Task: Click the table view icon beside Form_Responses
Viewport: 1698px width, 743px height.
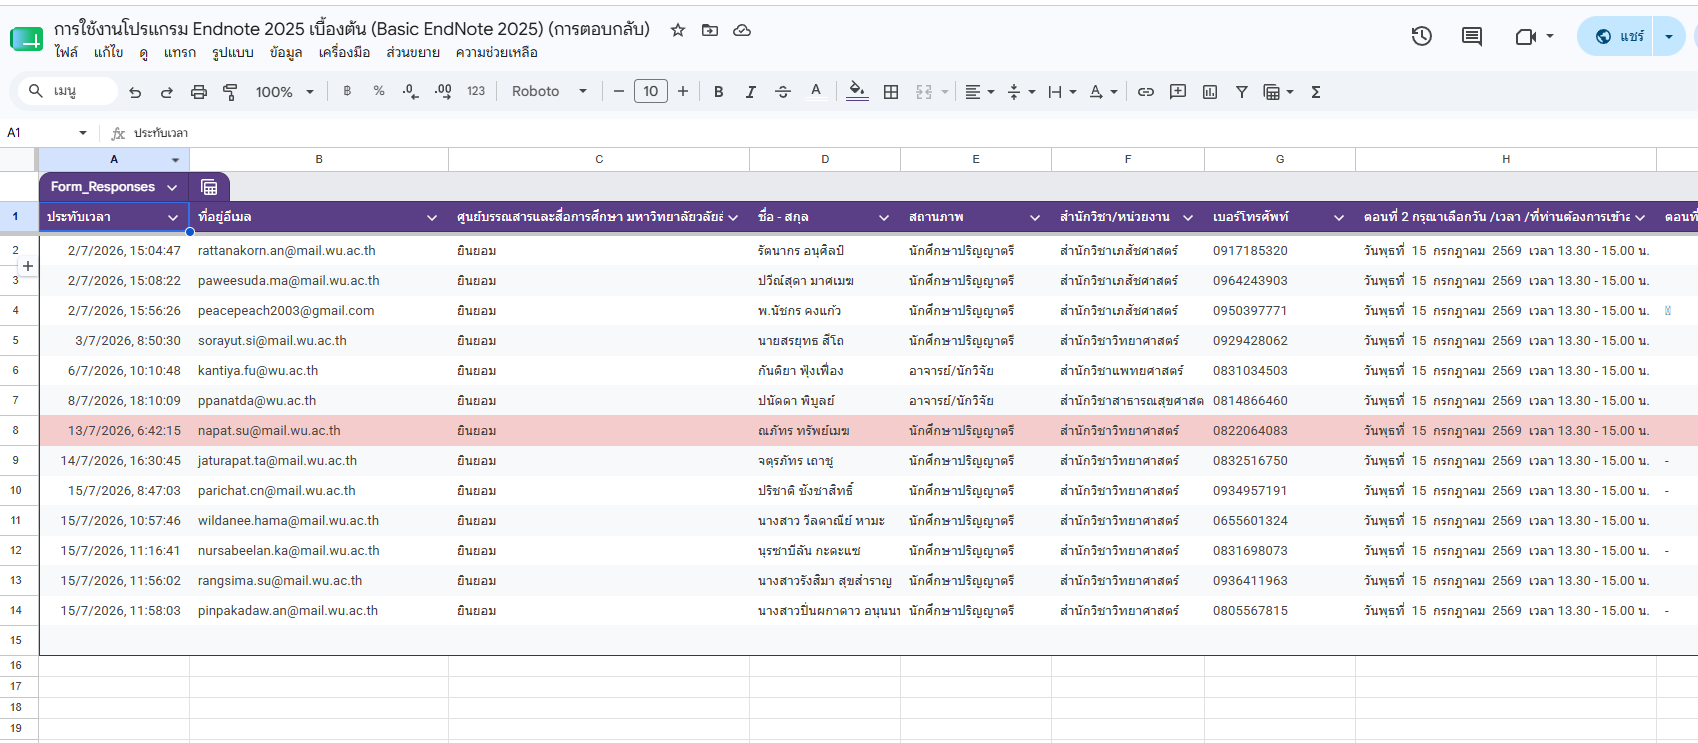Action: coord(209,187)
